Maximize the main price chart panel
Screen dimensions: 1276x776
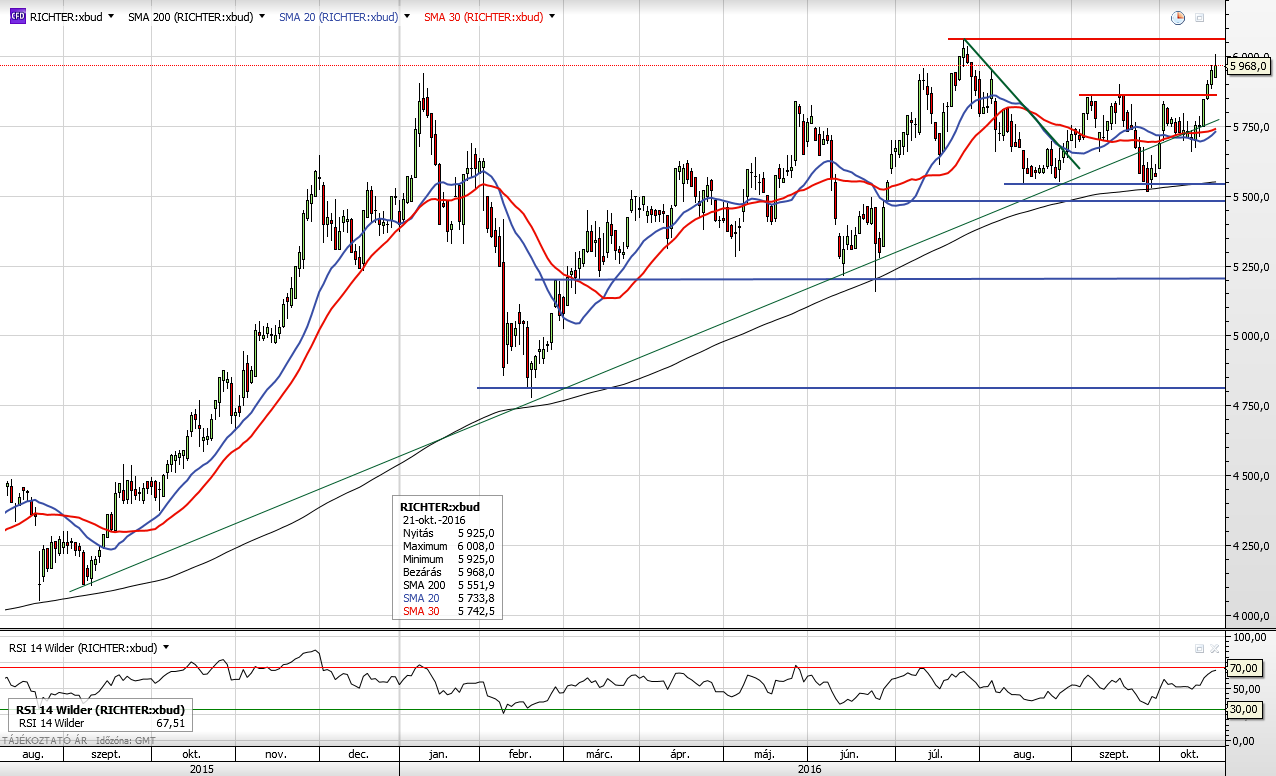point(1200,18)
